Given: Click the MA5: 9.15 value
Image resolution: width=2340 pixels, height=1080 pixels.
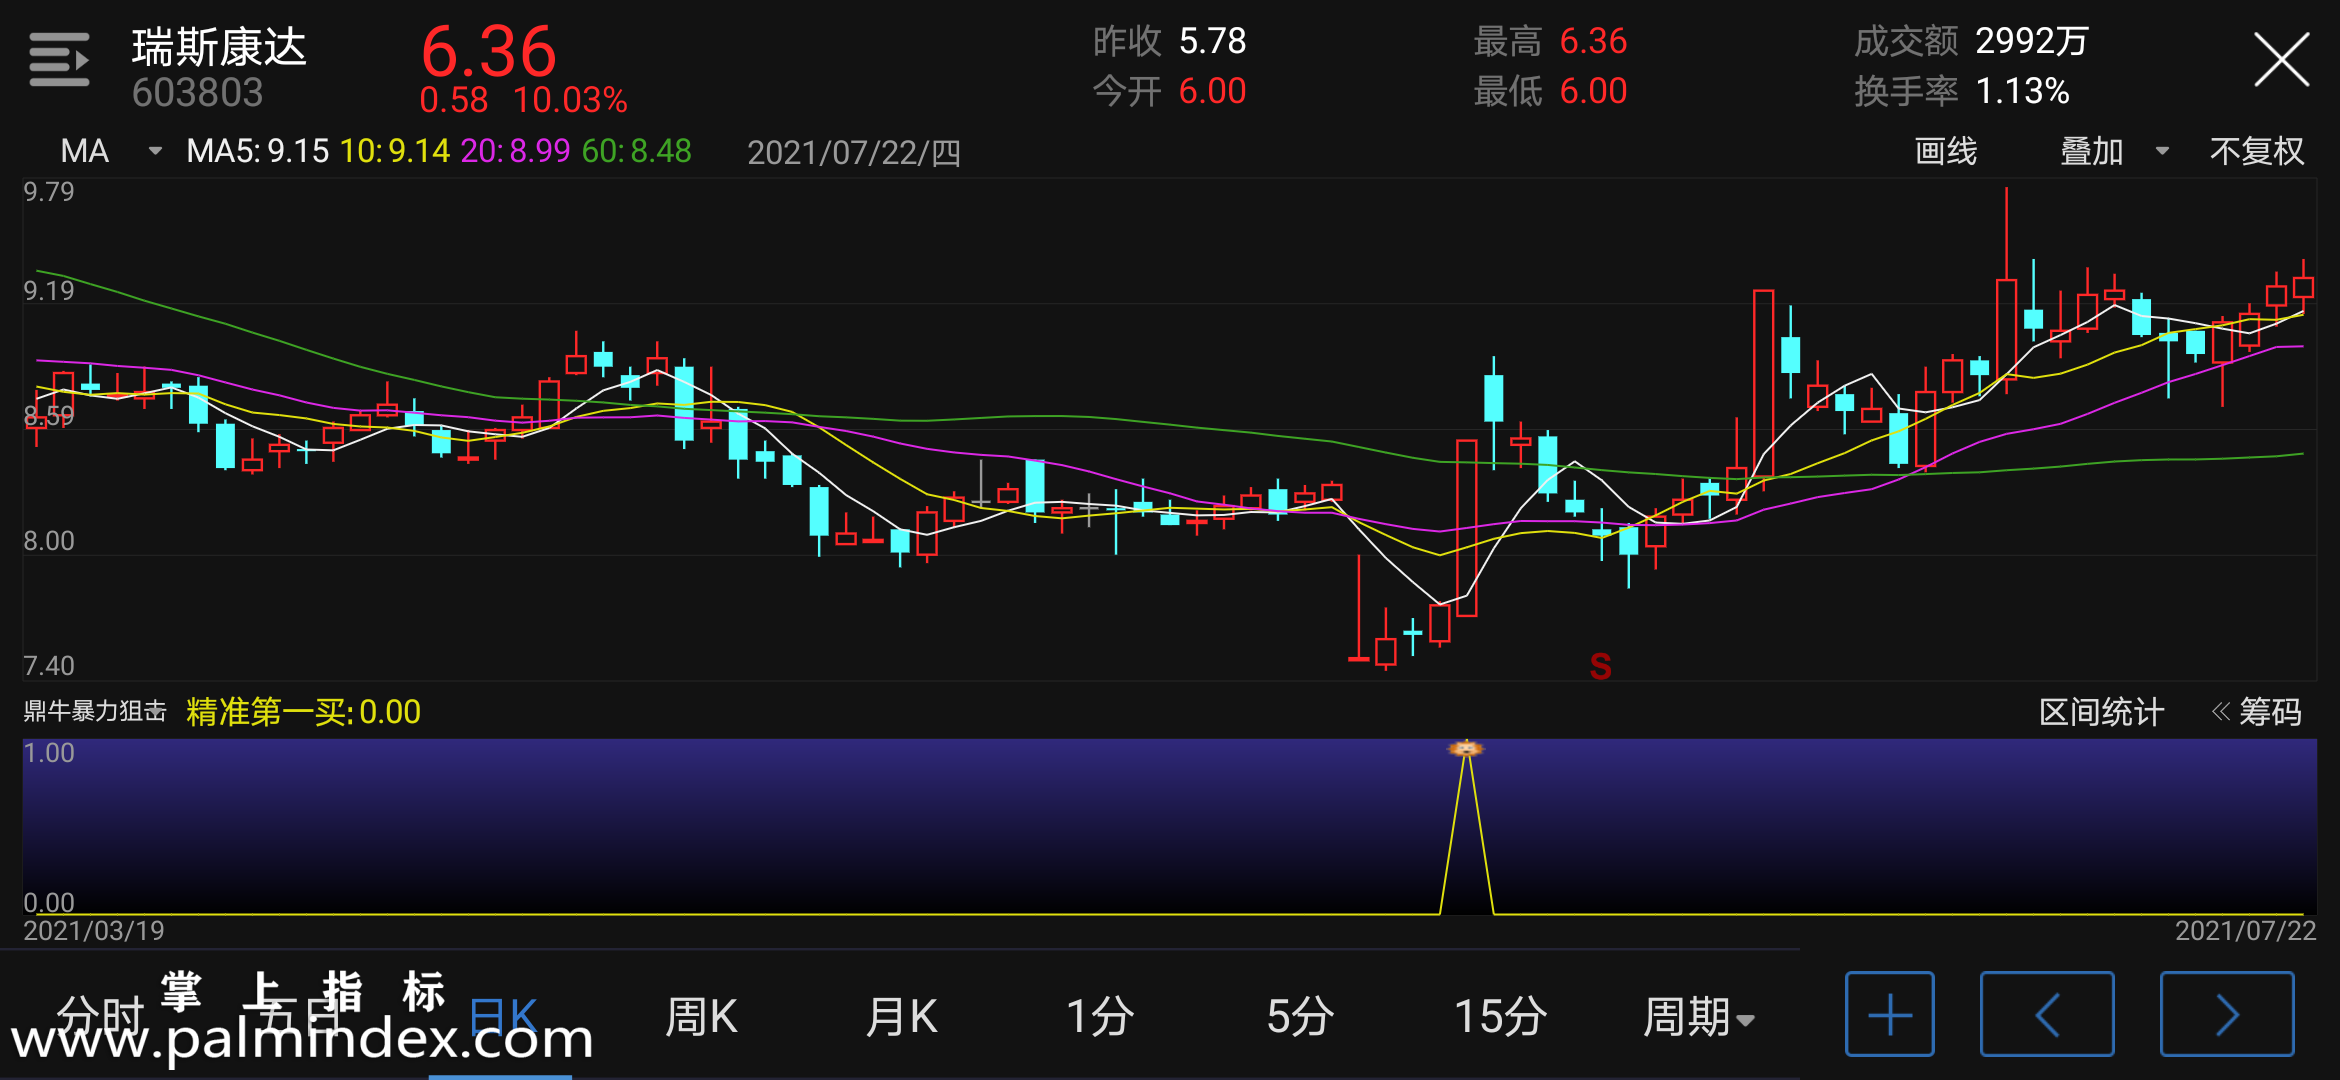Looking at the screenshot, I should tap(257, 151).
